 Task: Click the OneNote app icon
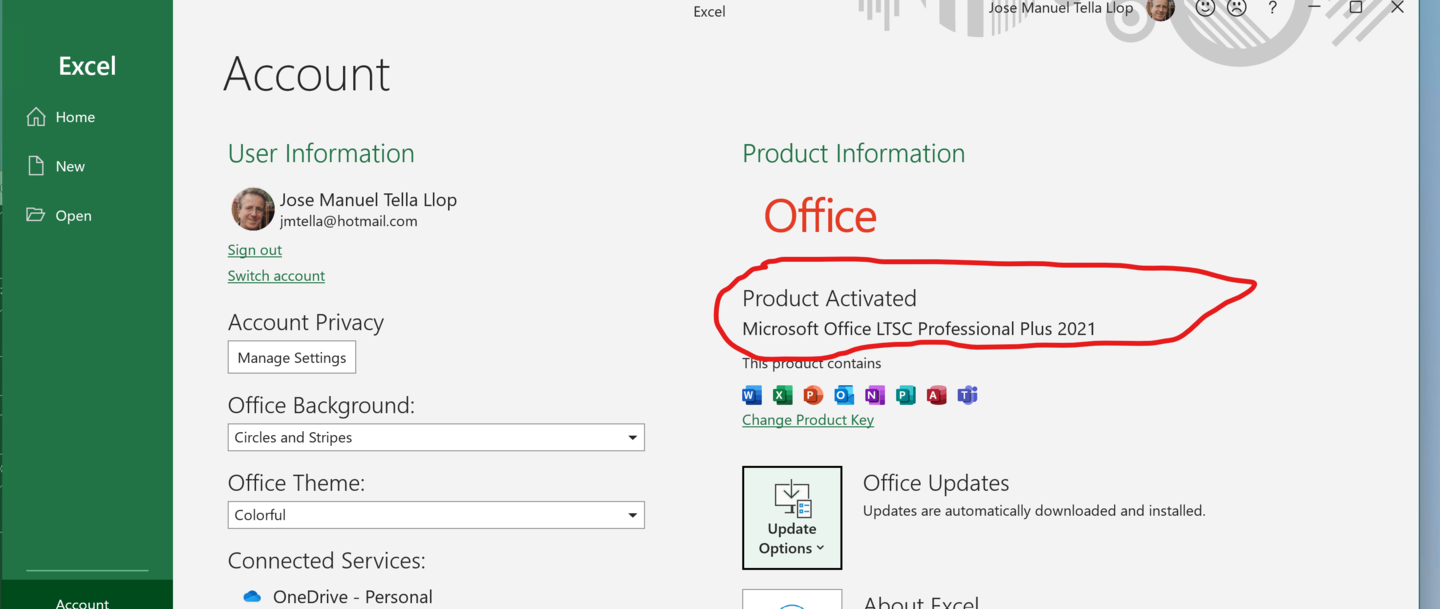pos(875,395)
